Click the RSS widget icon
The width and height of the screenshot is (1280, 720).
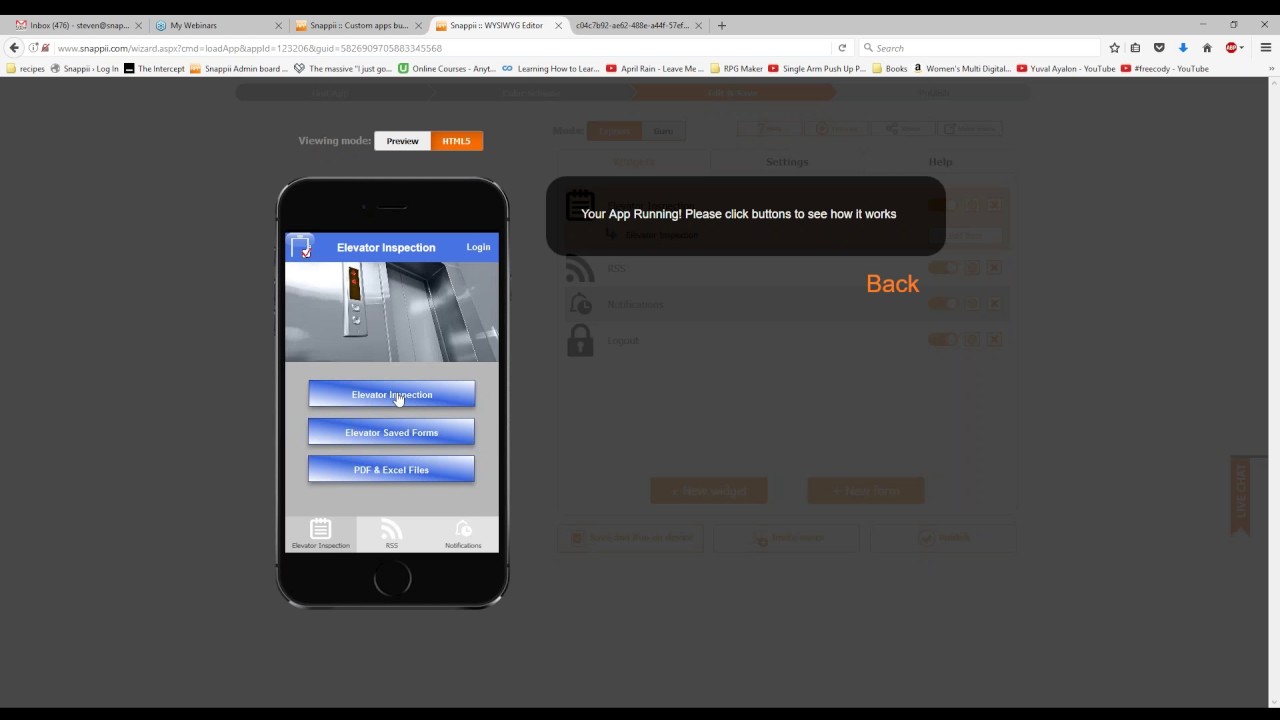point(580,268)
